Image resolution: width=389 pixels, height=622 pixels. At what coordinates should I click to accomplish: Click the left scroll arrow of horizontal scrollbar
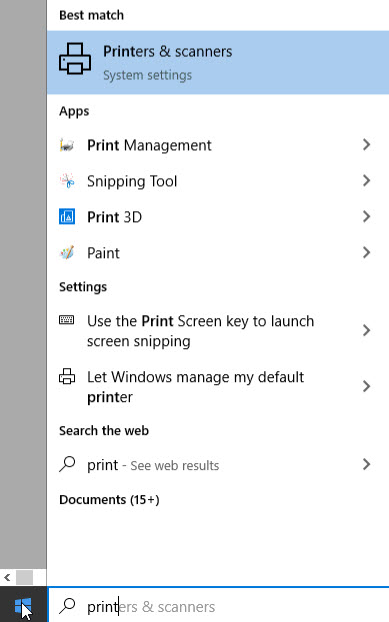pos(7,577)
